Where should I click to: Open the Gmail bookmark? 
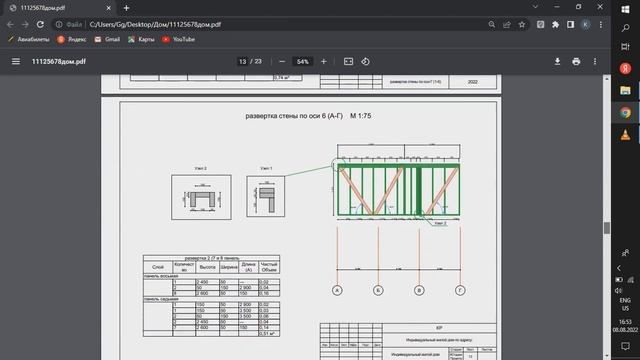pos(107,39)
